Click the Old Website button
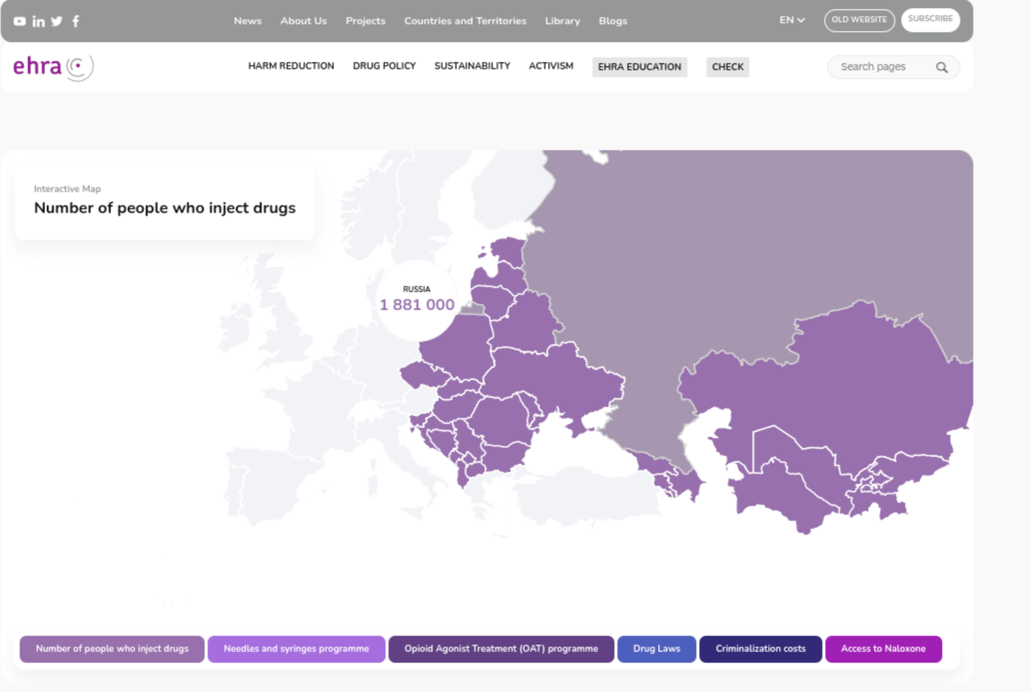The image size is (1031, 692). (x=859, y=20)
